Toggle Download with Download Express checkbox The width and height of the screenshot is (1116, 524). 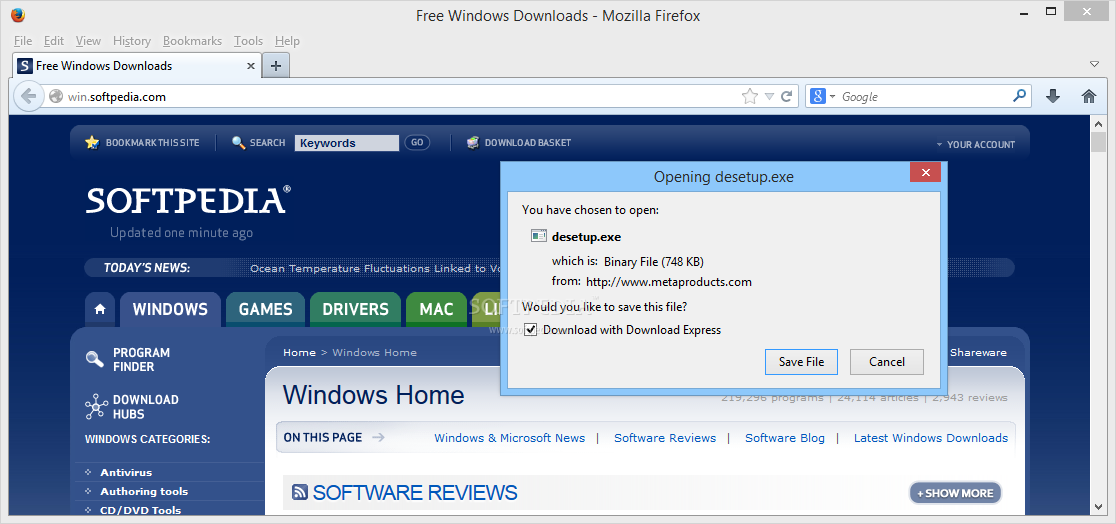coord(530,330)
